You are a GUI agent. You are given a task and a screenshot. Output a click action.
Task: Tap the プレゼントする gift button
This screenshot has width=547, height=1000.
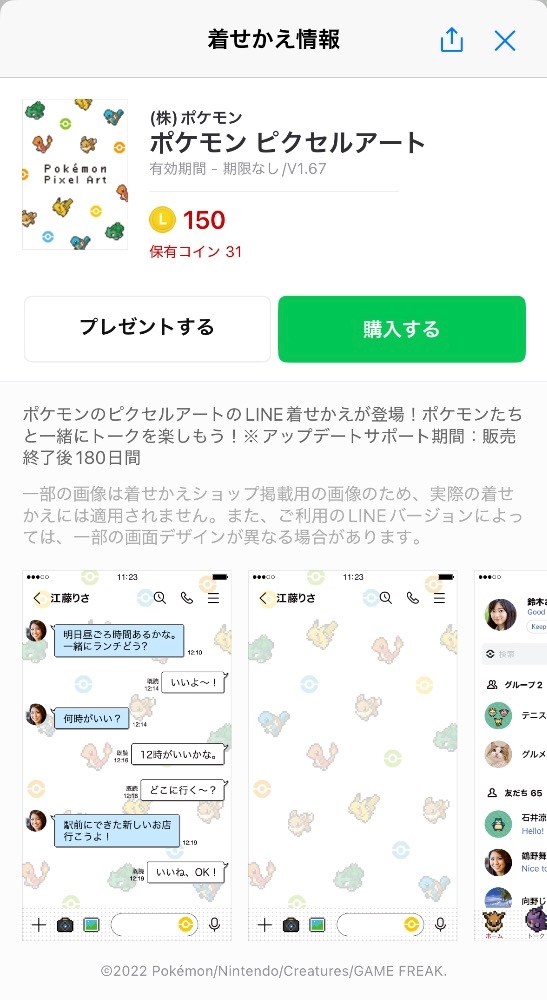click(x=147, y=329)
